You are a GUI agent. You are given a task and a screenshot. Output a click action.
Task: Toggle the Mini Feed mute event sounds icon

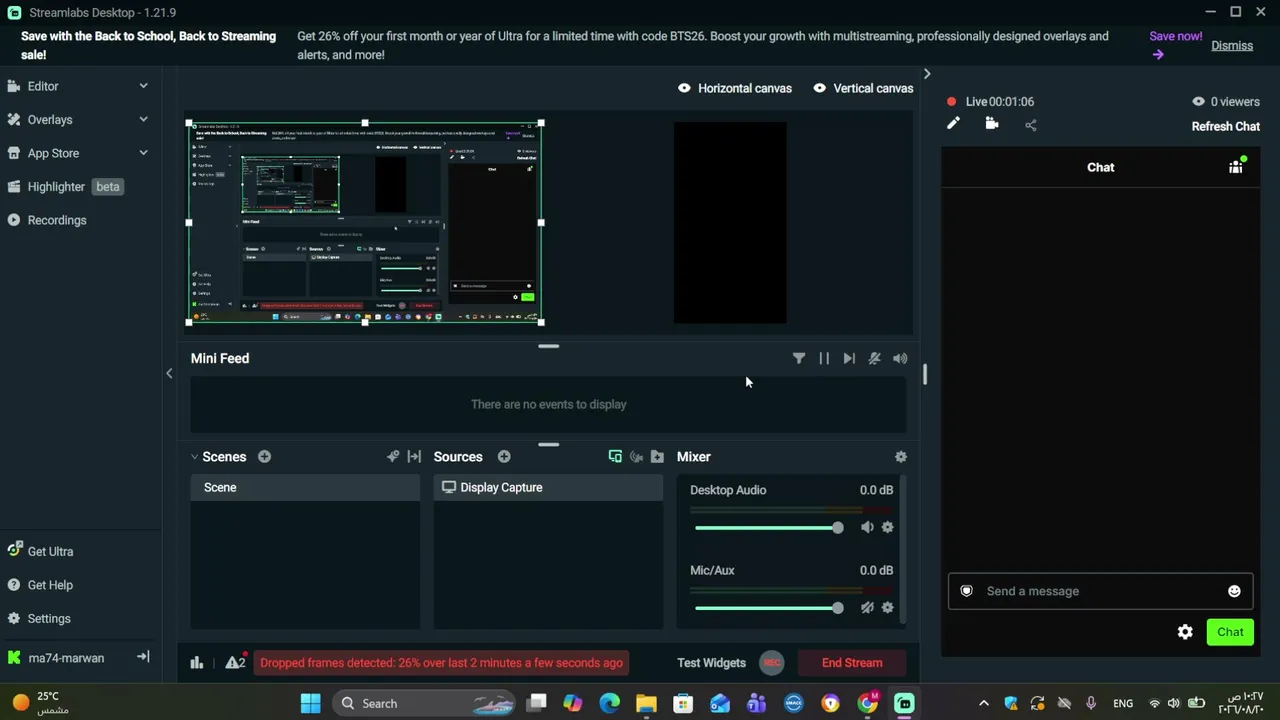874,358
